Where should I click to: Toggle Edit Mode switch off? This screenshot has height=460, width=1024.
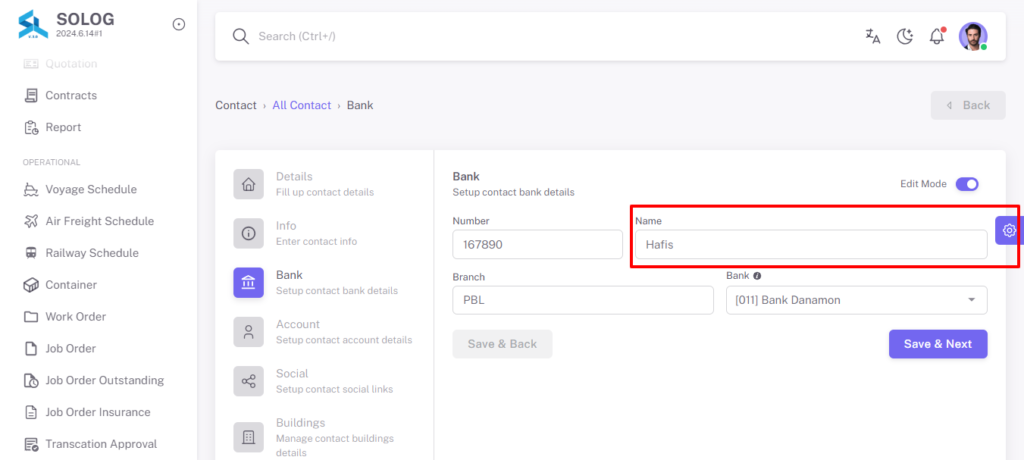[x=967, y=184]
